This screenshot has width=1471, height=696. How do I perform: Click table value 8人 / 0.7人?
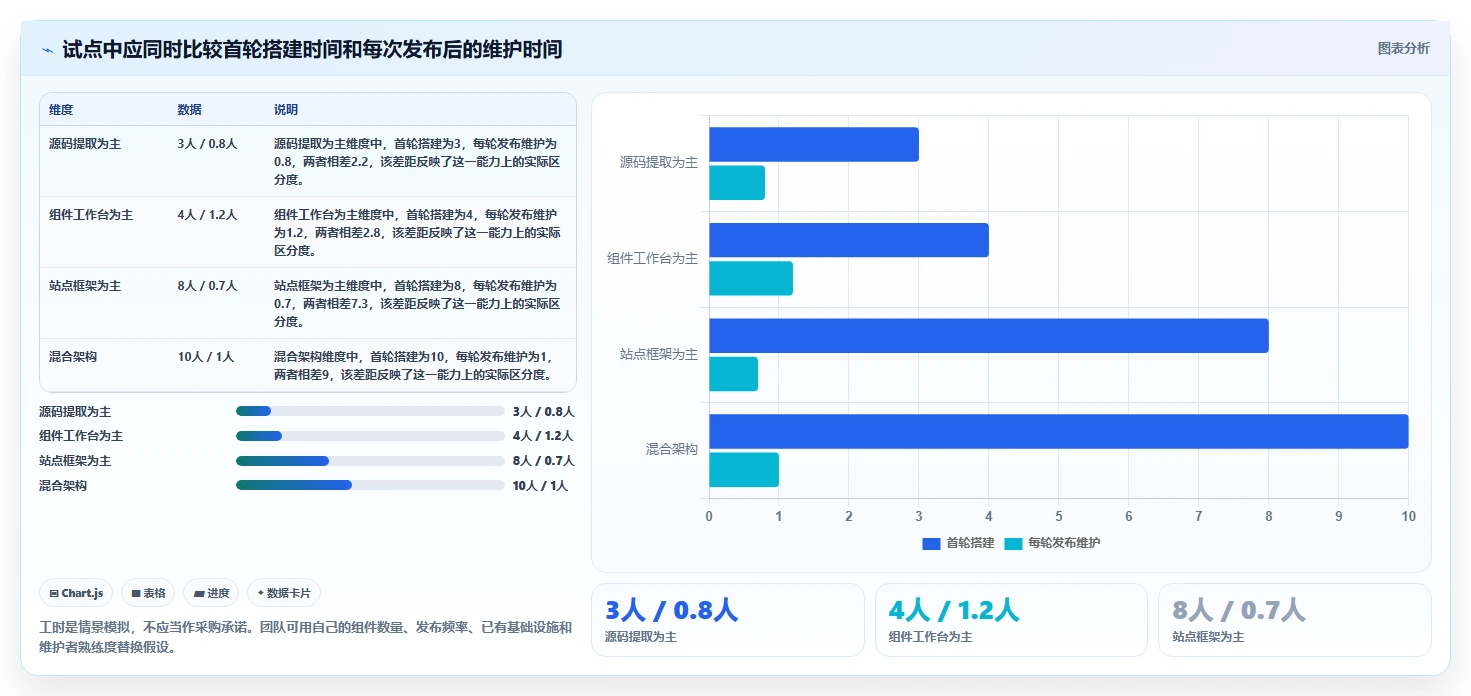(207, 286)
